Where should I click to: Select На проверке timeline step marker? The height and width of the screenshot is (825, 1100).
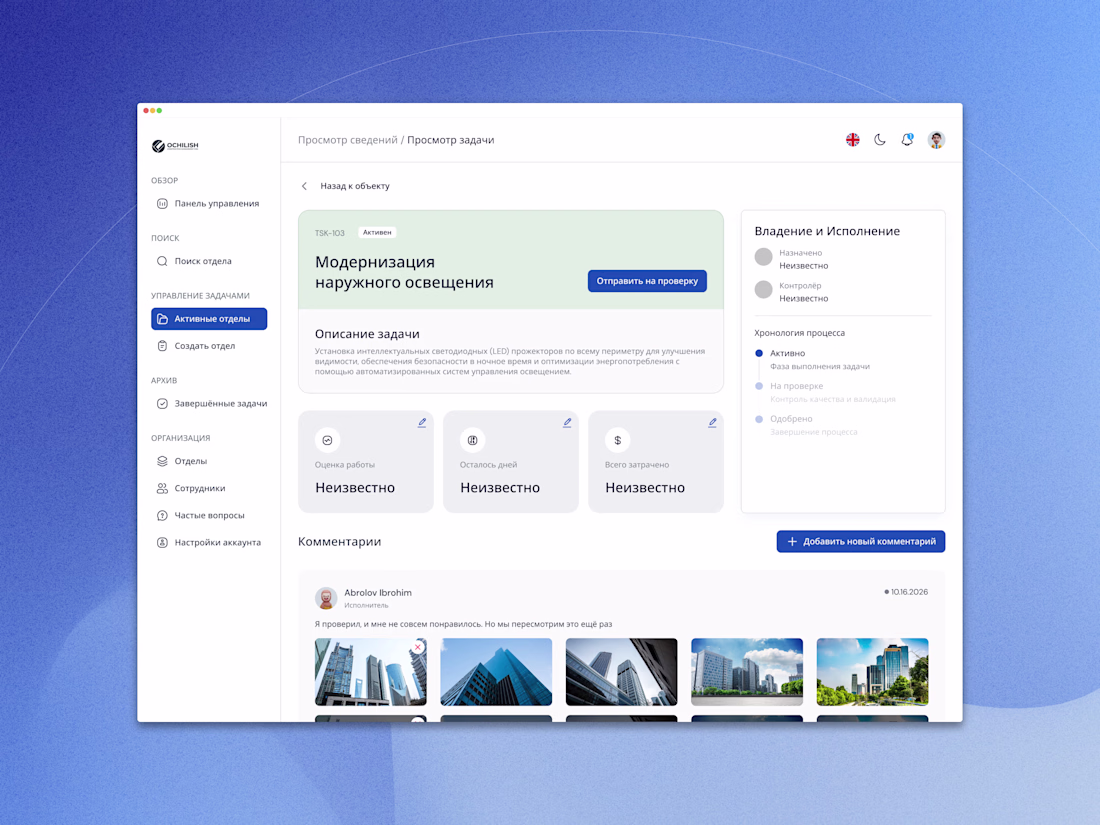coord(758,386)
